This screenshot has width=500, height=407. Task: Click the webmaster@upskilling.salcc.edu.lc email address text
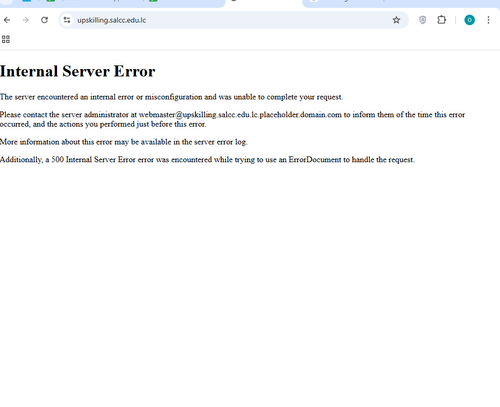click(240, 115)
